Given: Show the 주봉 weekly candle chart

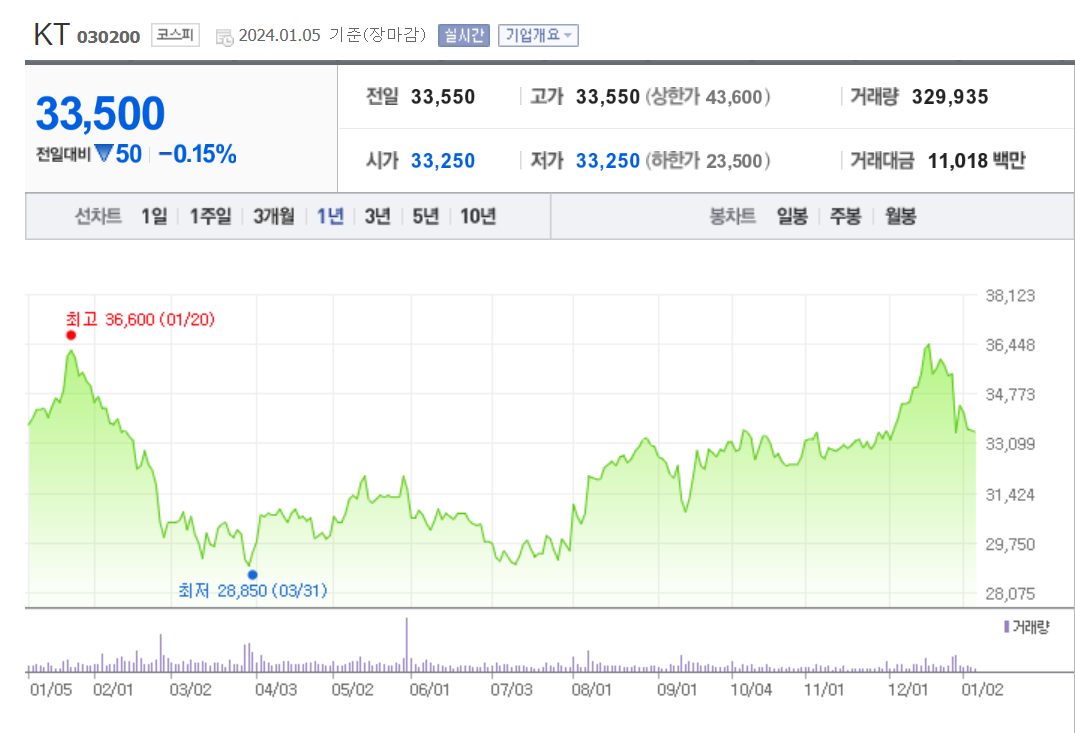Looking at the screenshot, I should coord(845,217).
